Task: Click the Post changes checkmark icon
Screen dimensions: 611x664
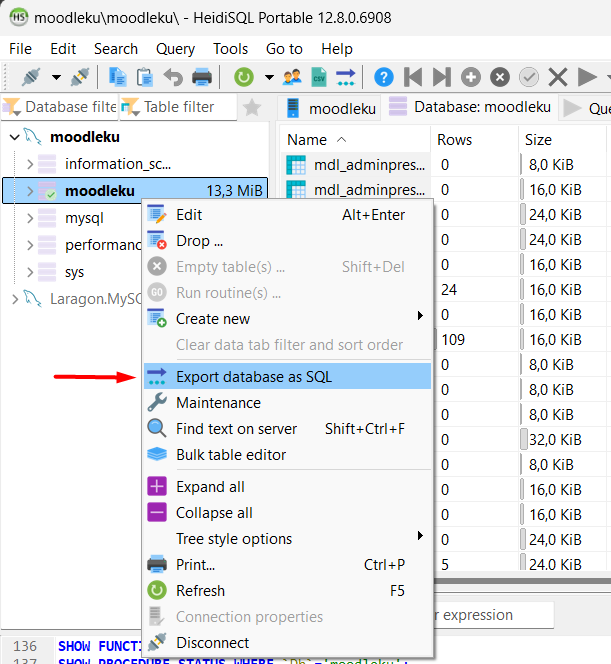Action: tap(529, 77)
